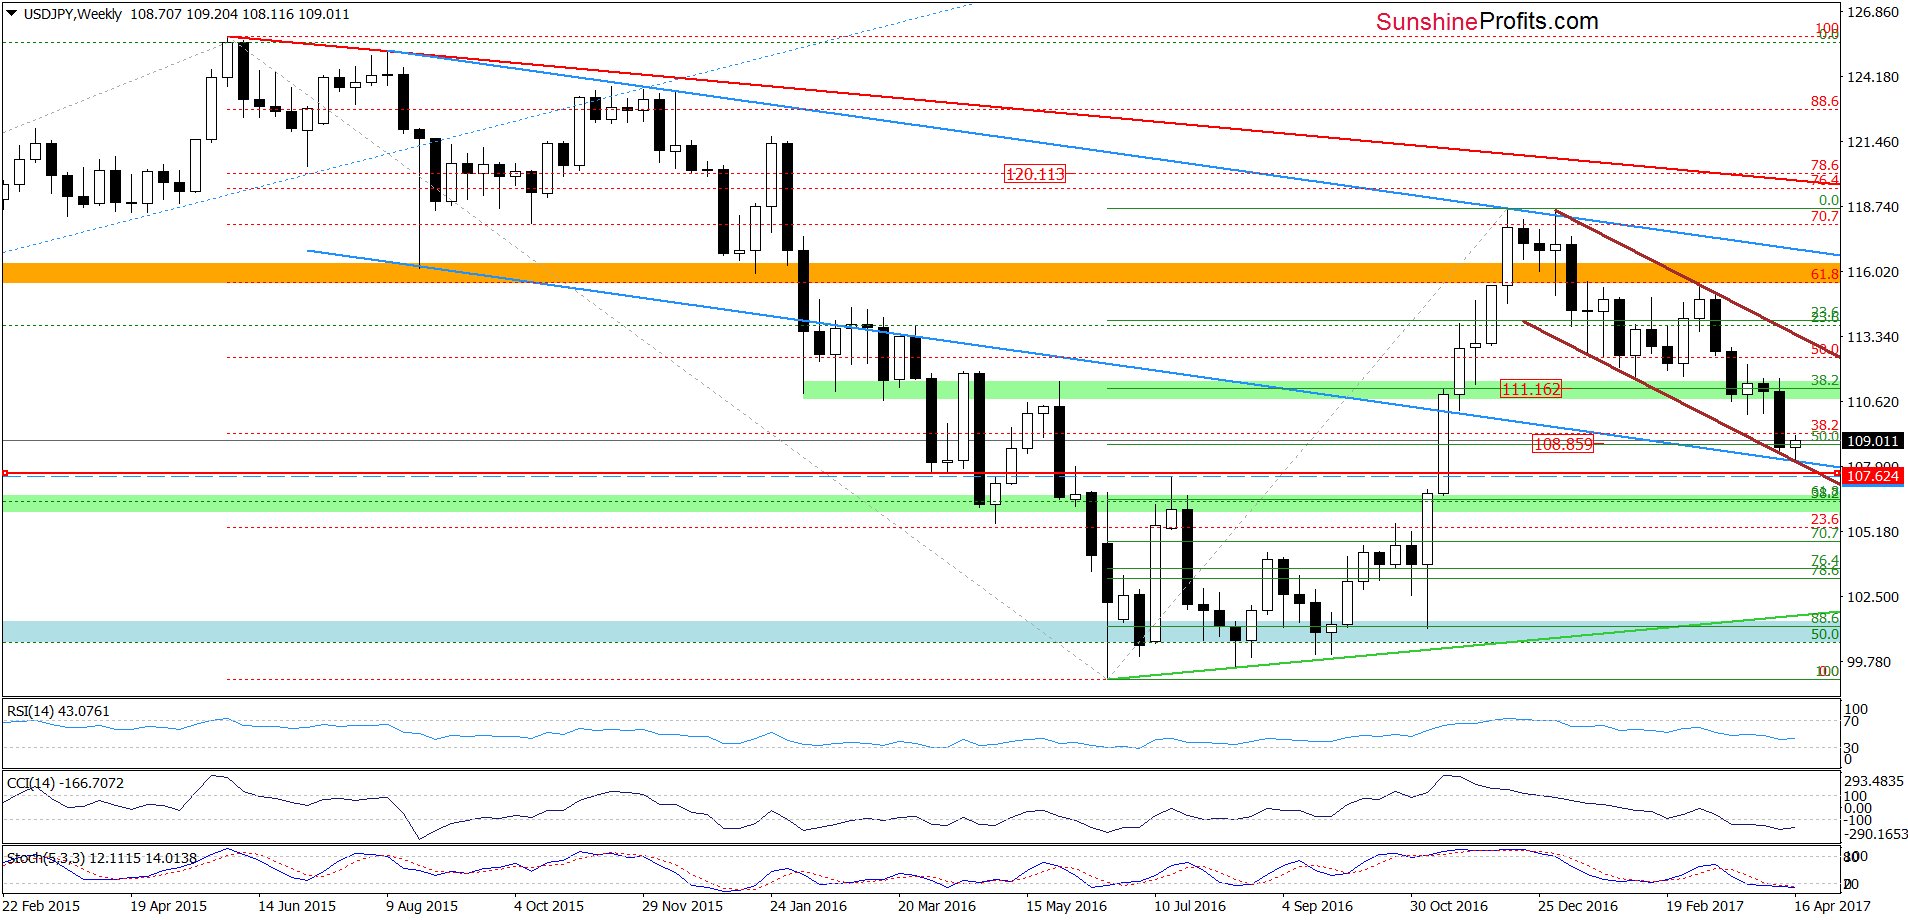This screenshot has width=1908, height=920.
Task: Select the 105.180 price axis label
Action: [1872, 532]
